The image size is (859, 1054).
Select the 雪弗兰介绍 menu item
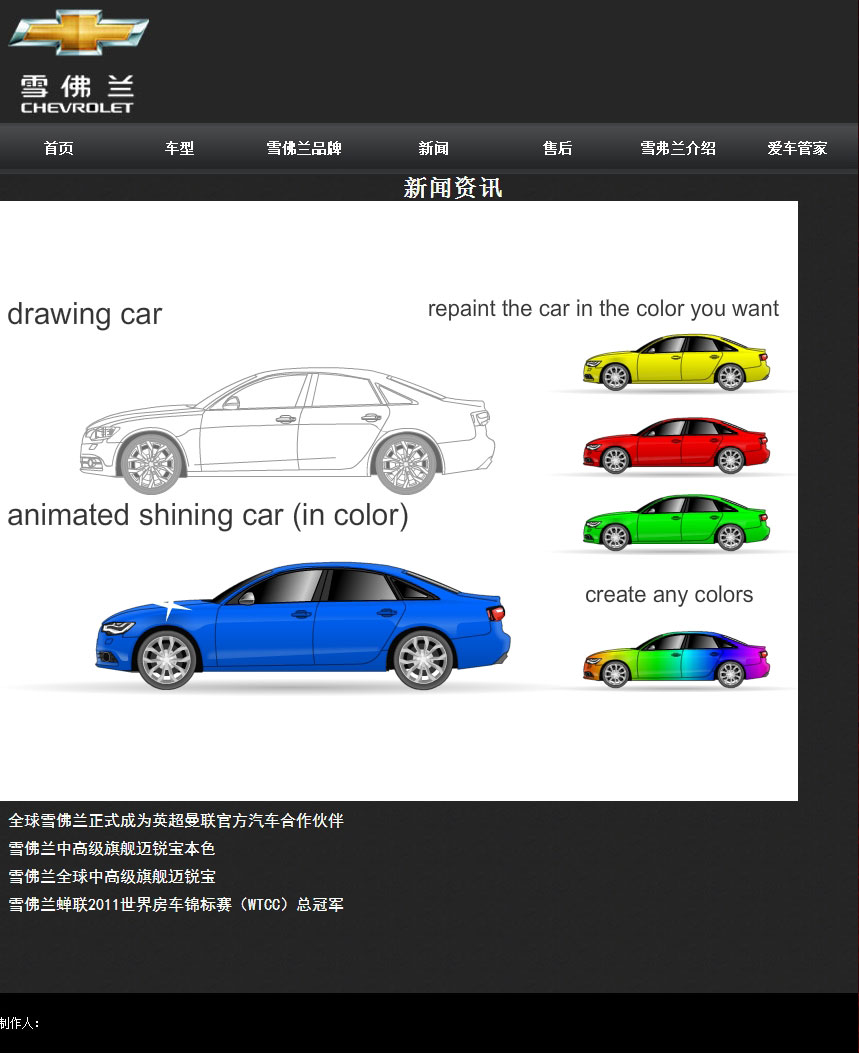coord(678,148)
